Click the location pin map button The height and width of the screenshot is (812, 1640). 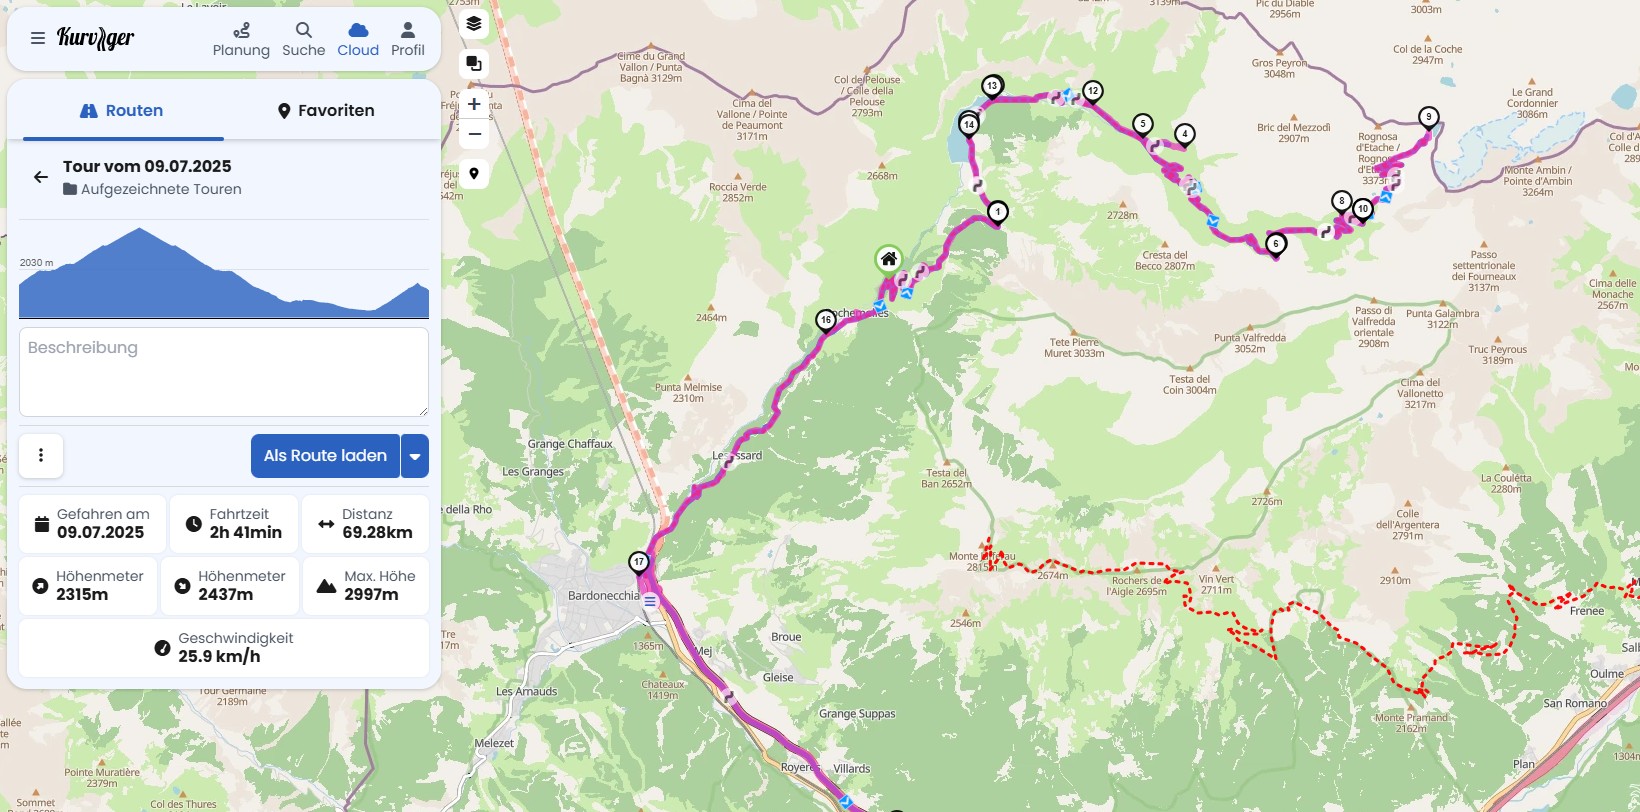[474, 173]
